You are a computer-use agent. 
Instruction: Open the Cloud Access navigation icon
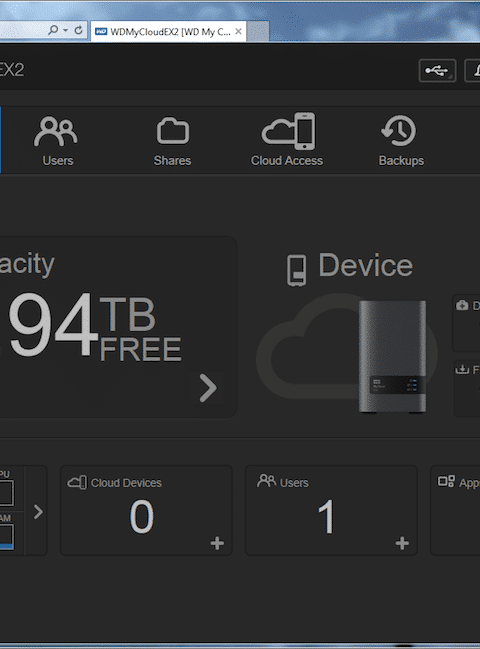click(288, 131)
